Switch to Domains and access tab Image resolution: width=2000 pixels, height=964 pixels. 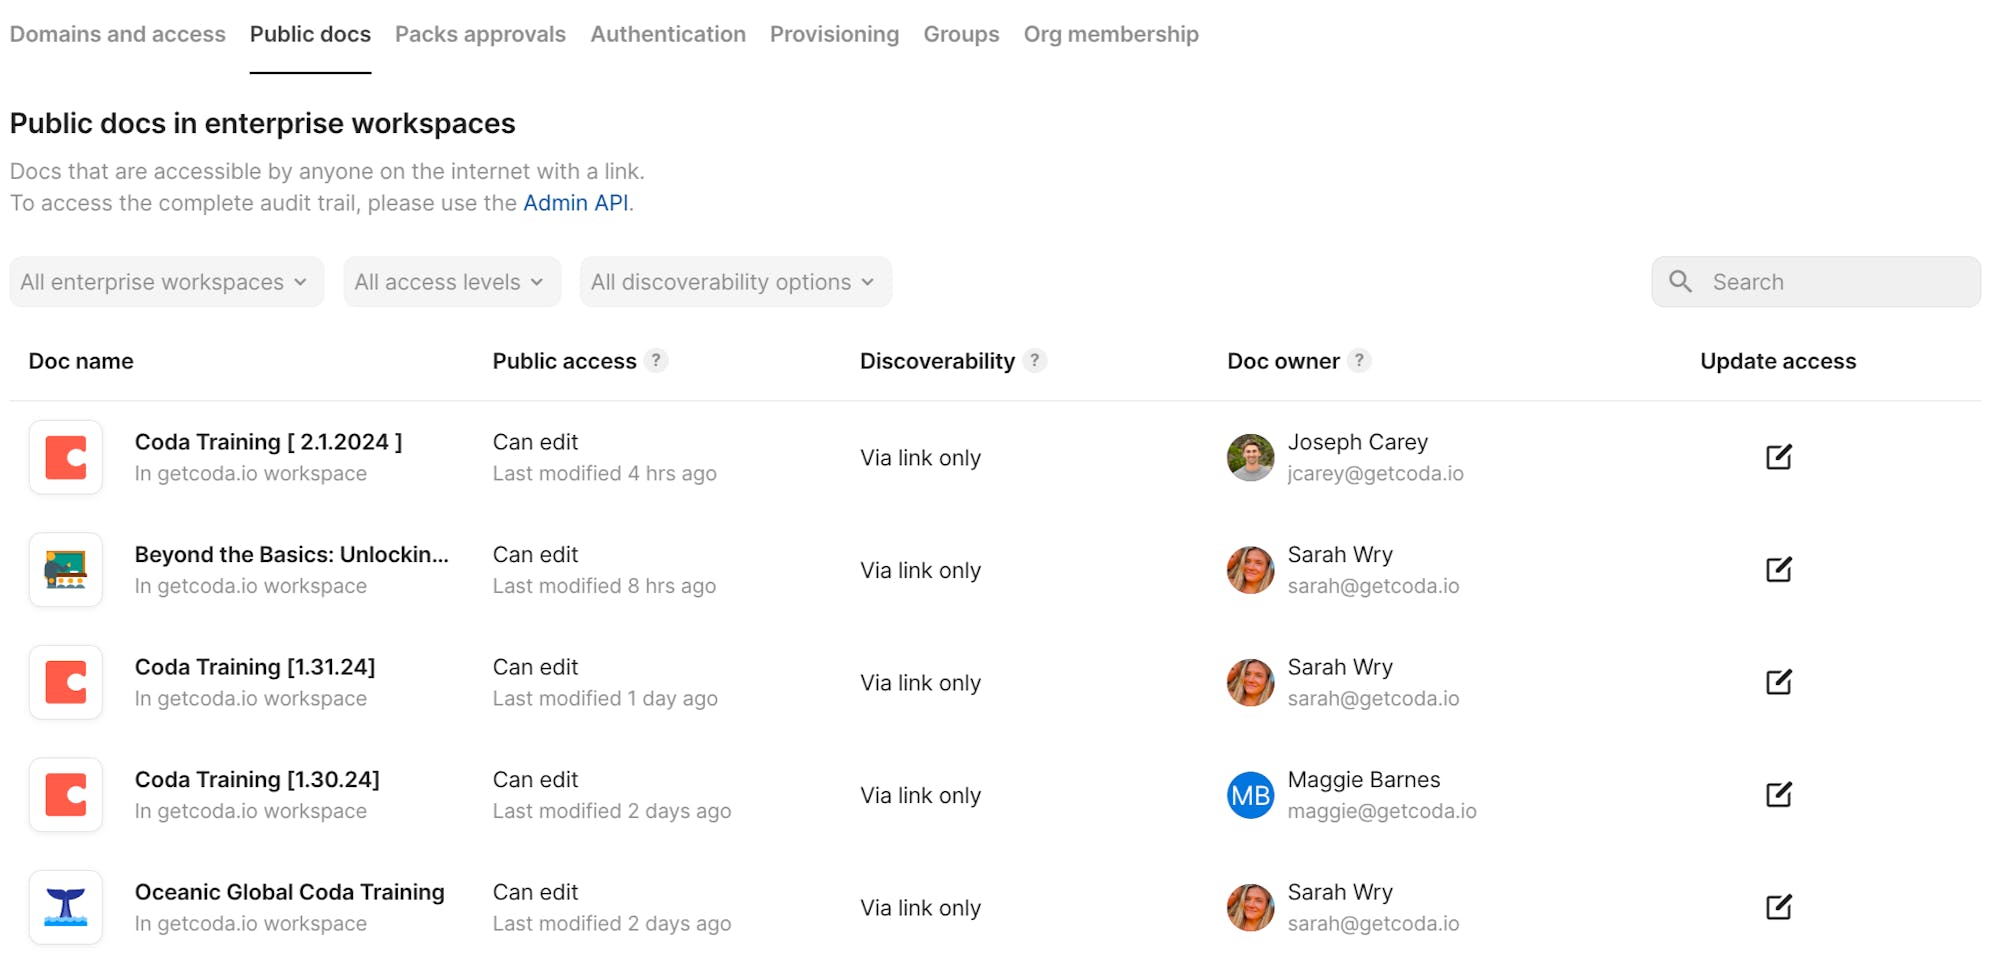click(x=118, y=34)
